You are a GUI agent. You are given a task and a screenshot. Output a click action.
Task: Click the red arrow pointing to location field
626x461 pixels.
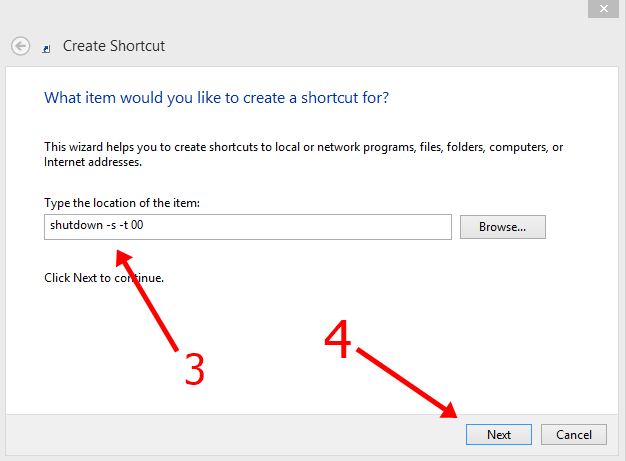(x=148, y=300)
